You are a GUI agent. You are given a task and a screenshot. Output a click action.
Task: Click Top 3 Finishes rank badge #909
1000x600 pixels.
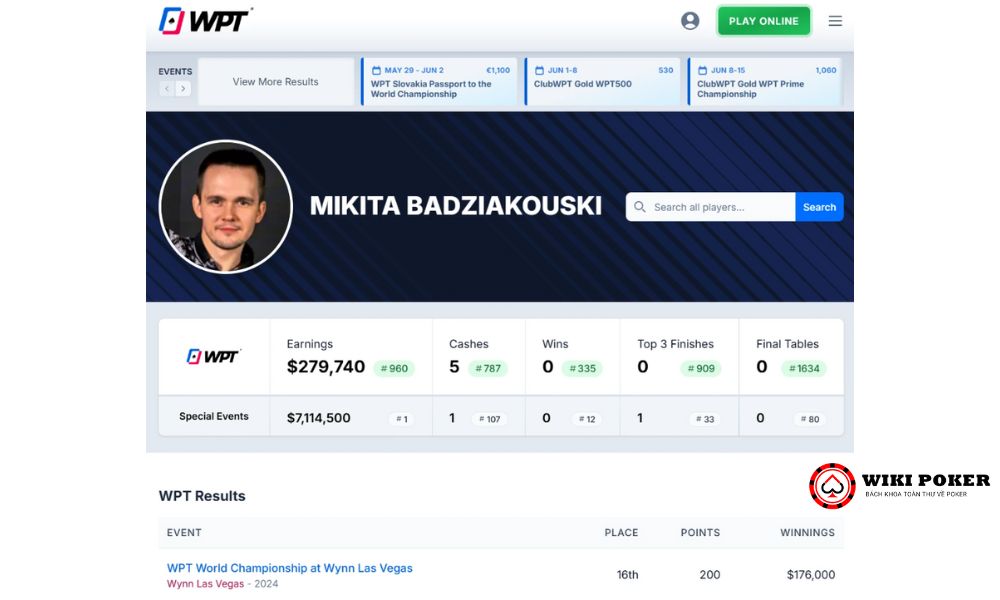(x=700, y=368)
